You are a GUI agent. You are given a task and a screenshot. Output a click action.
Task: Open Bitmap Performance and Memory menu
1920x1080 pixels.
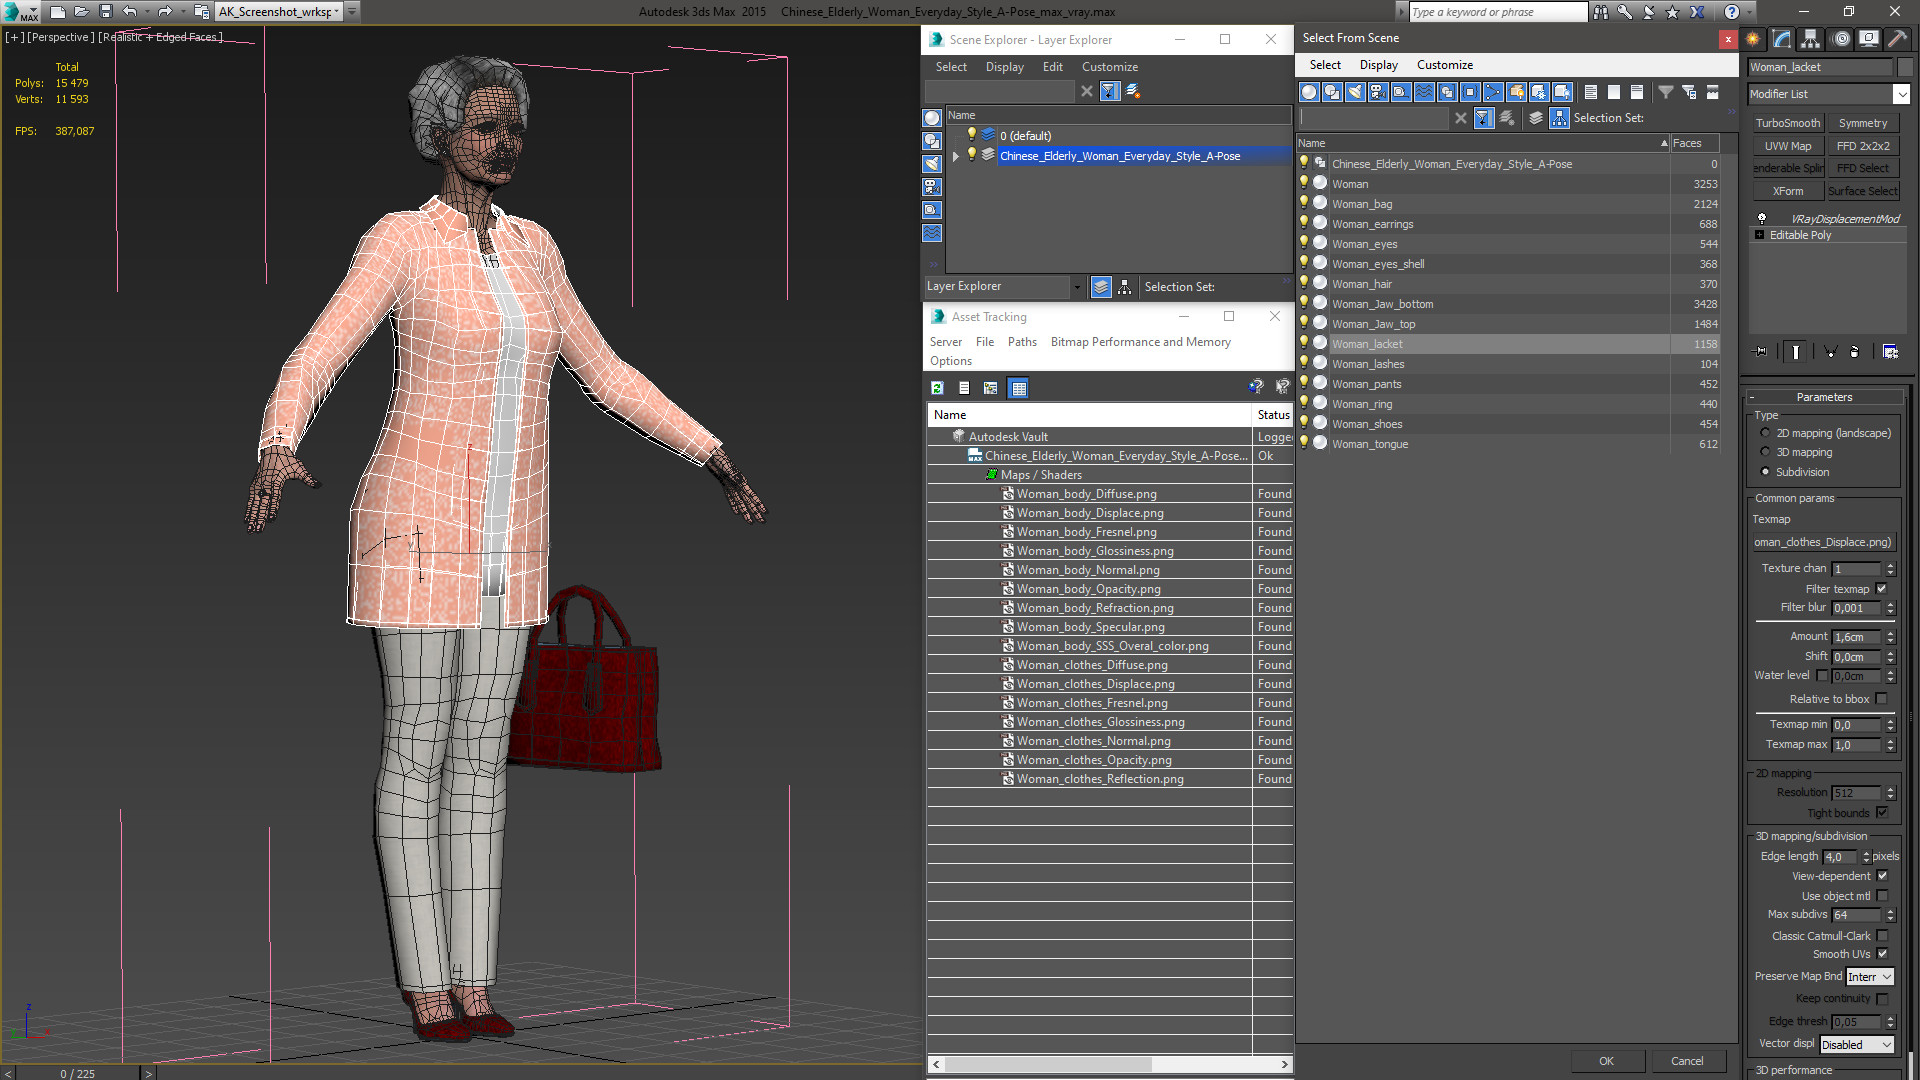1140,342
